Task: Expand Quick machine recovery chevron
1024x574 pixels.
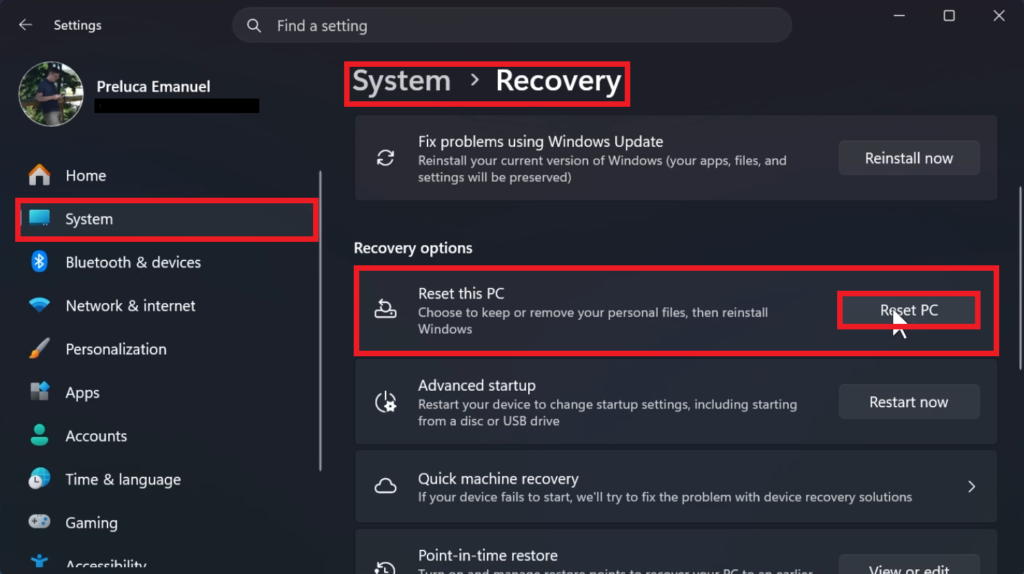Action: click(972, 486)
